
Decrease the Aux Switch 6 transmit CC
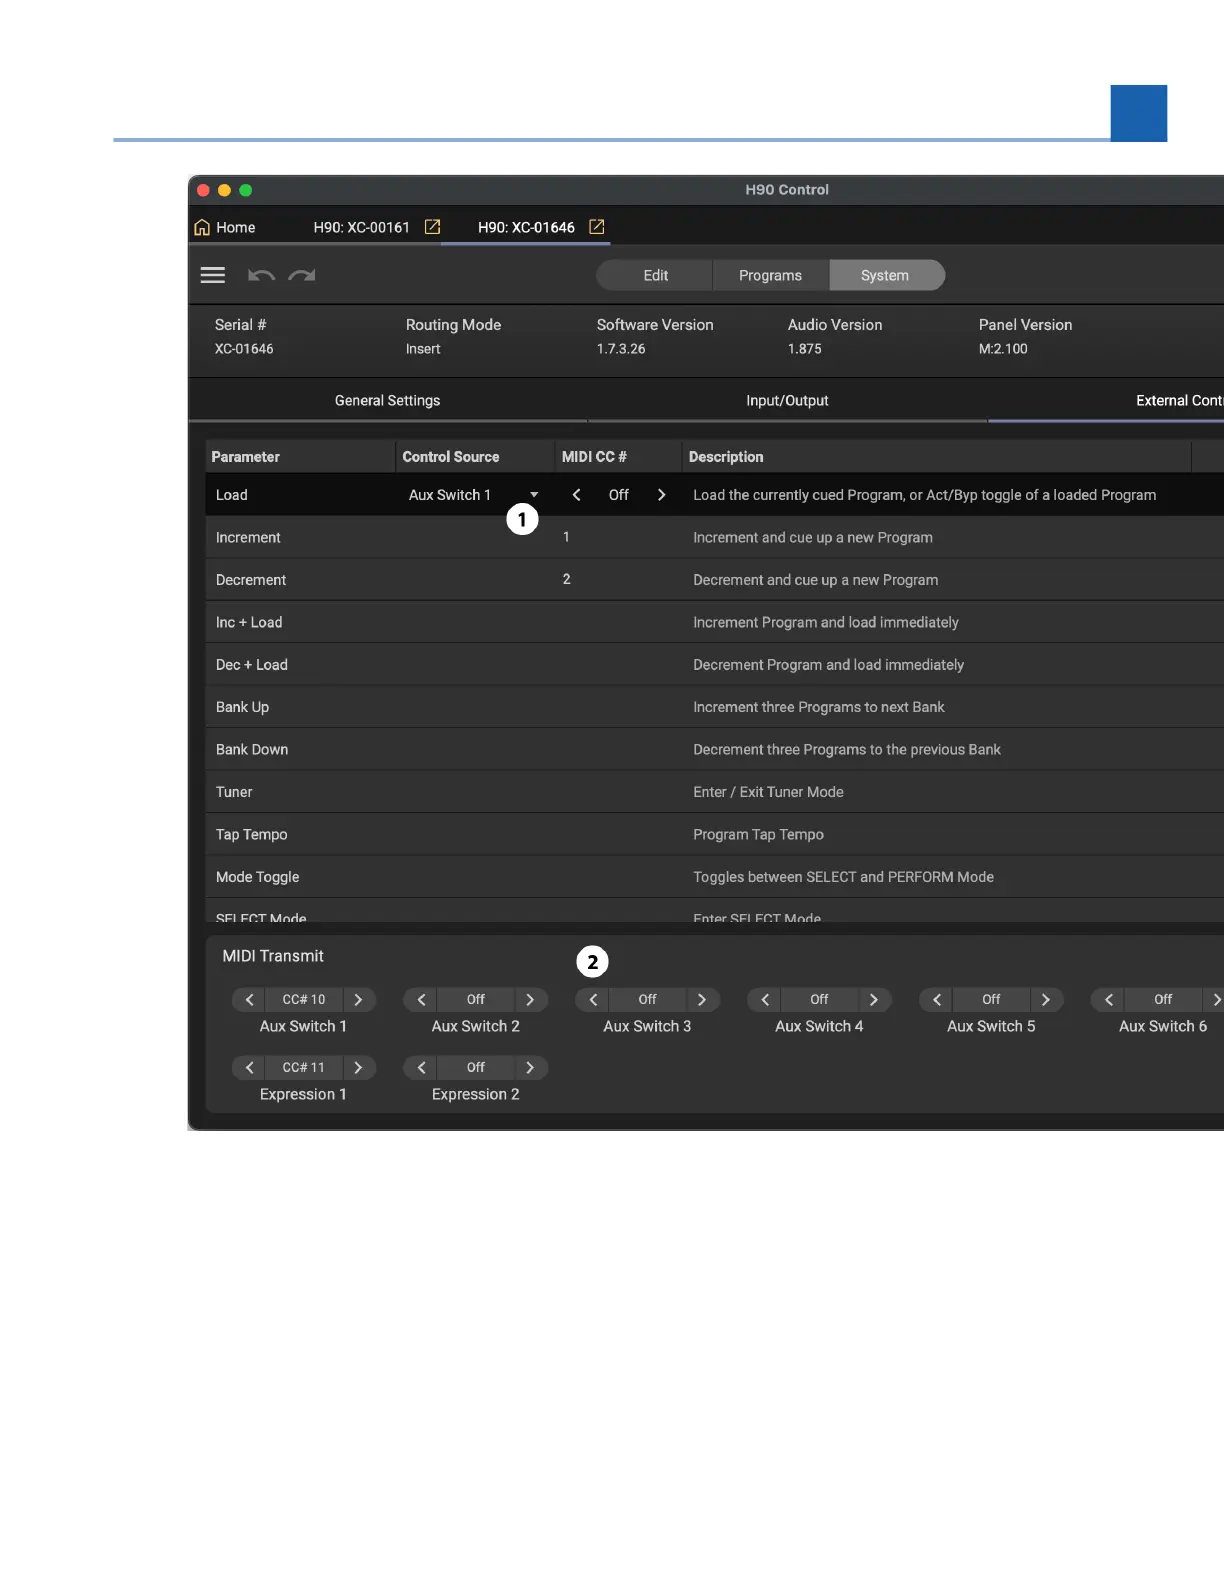pyautogui.click(x=1109, y=1000)
